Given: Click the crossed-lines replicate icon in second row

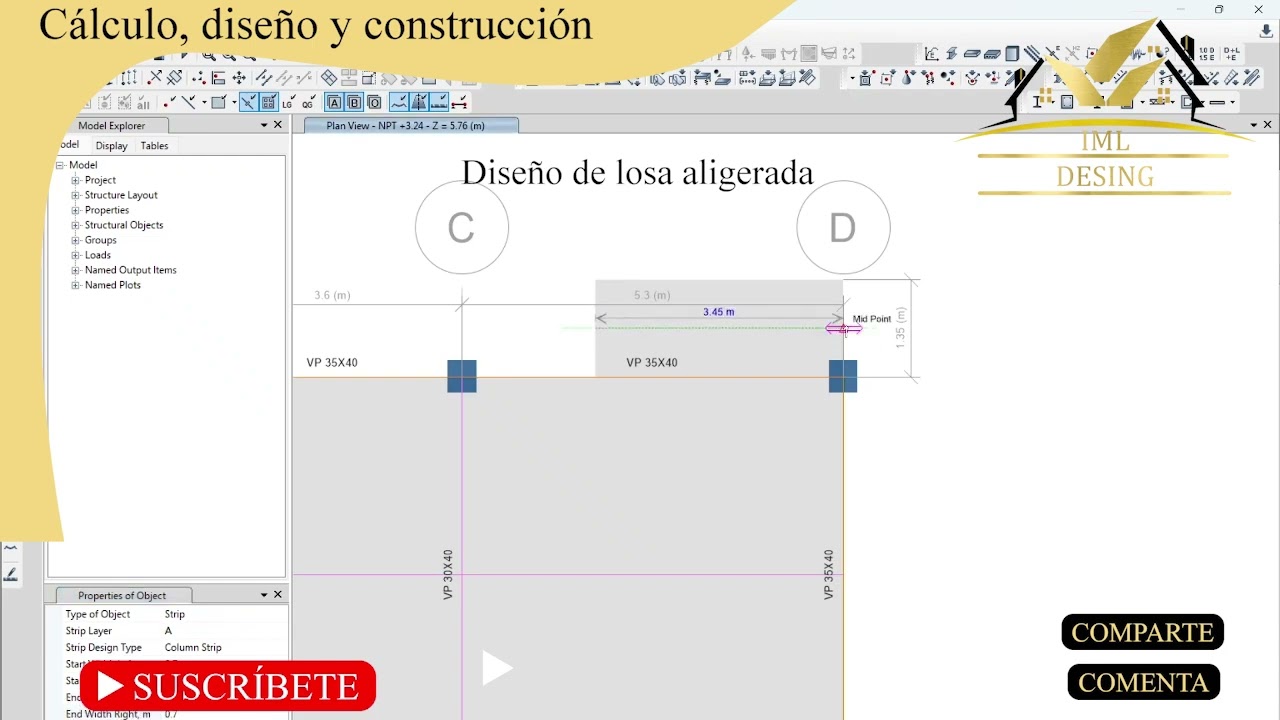Looking at the screenshot, I should coord(155,78).
